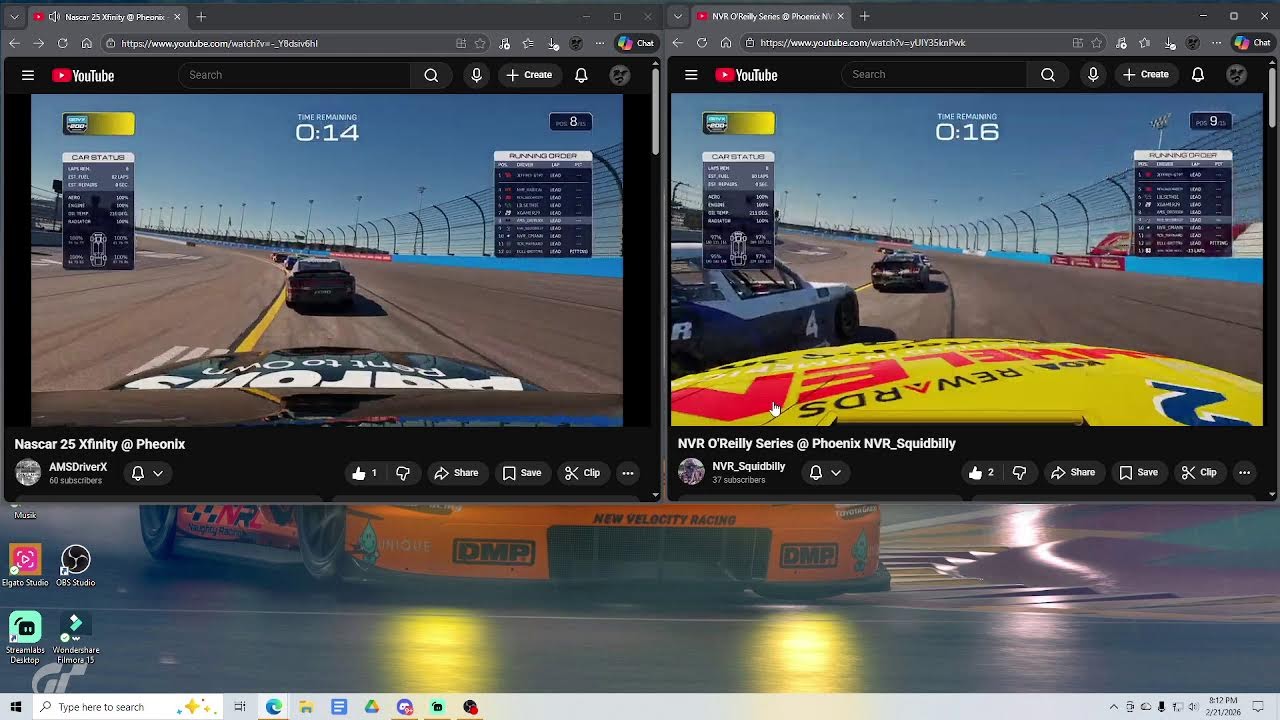Screen dimensions: 1280x720
Task: Open tab search chevron in right browser
Action: [x=679, y=17]
